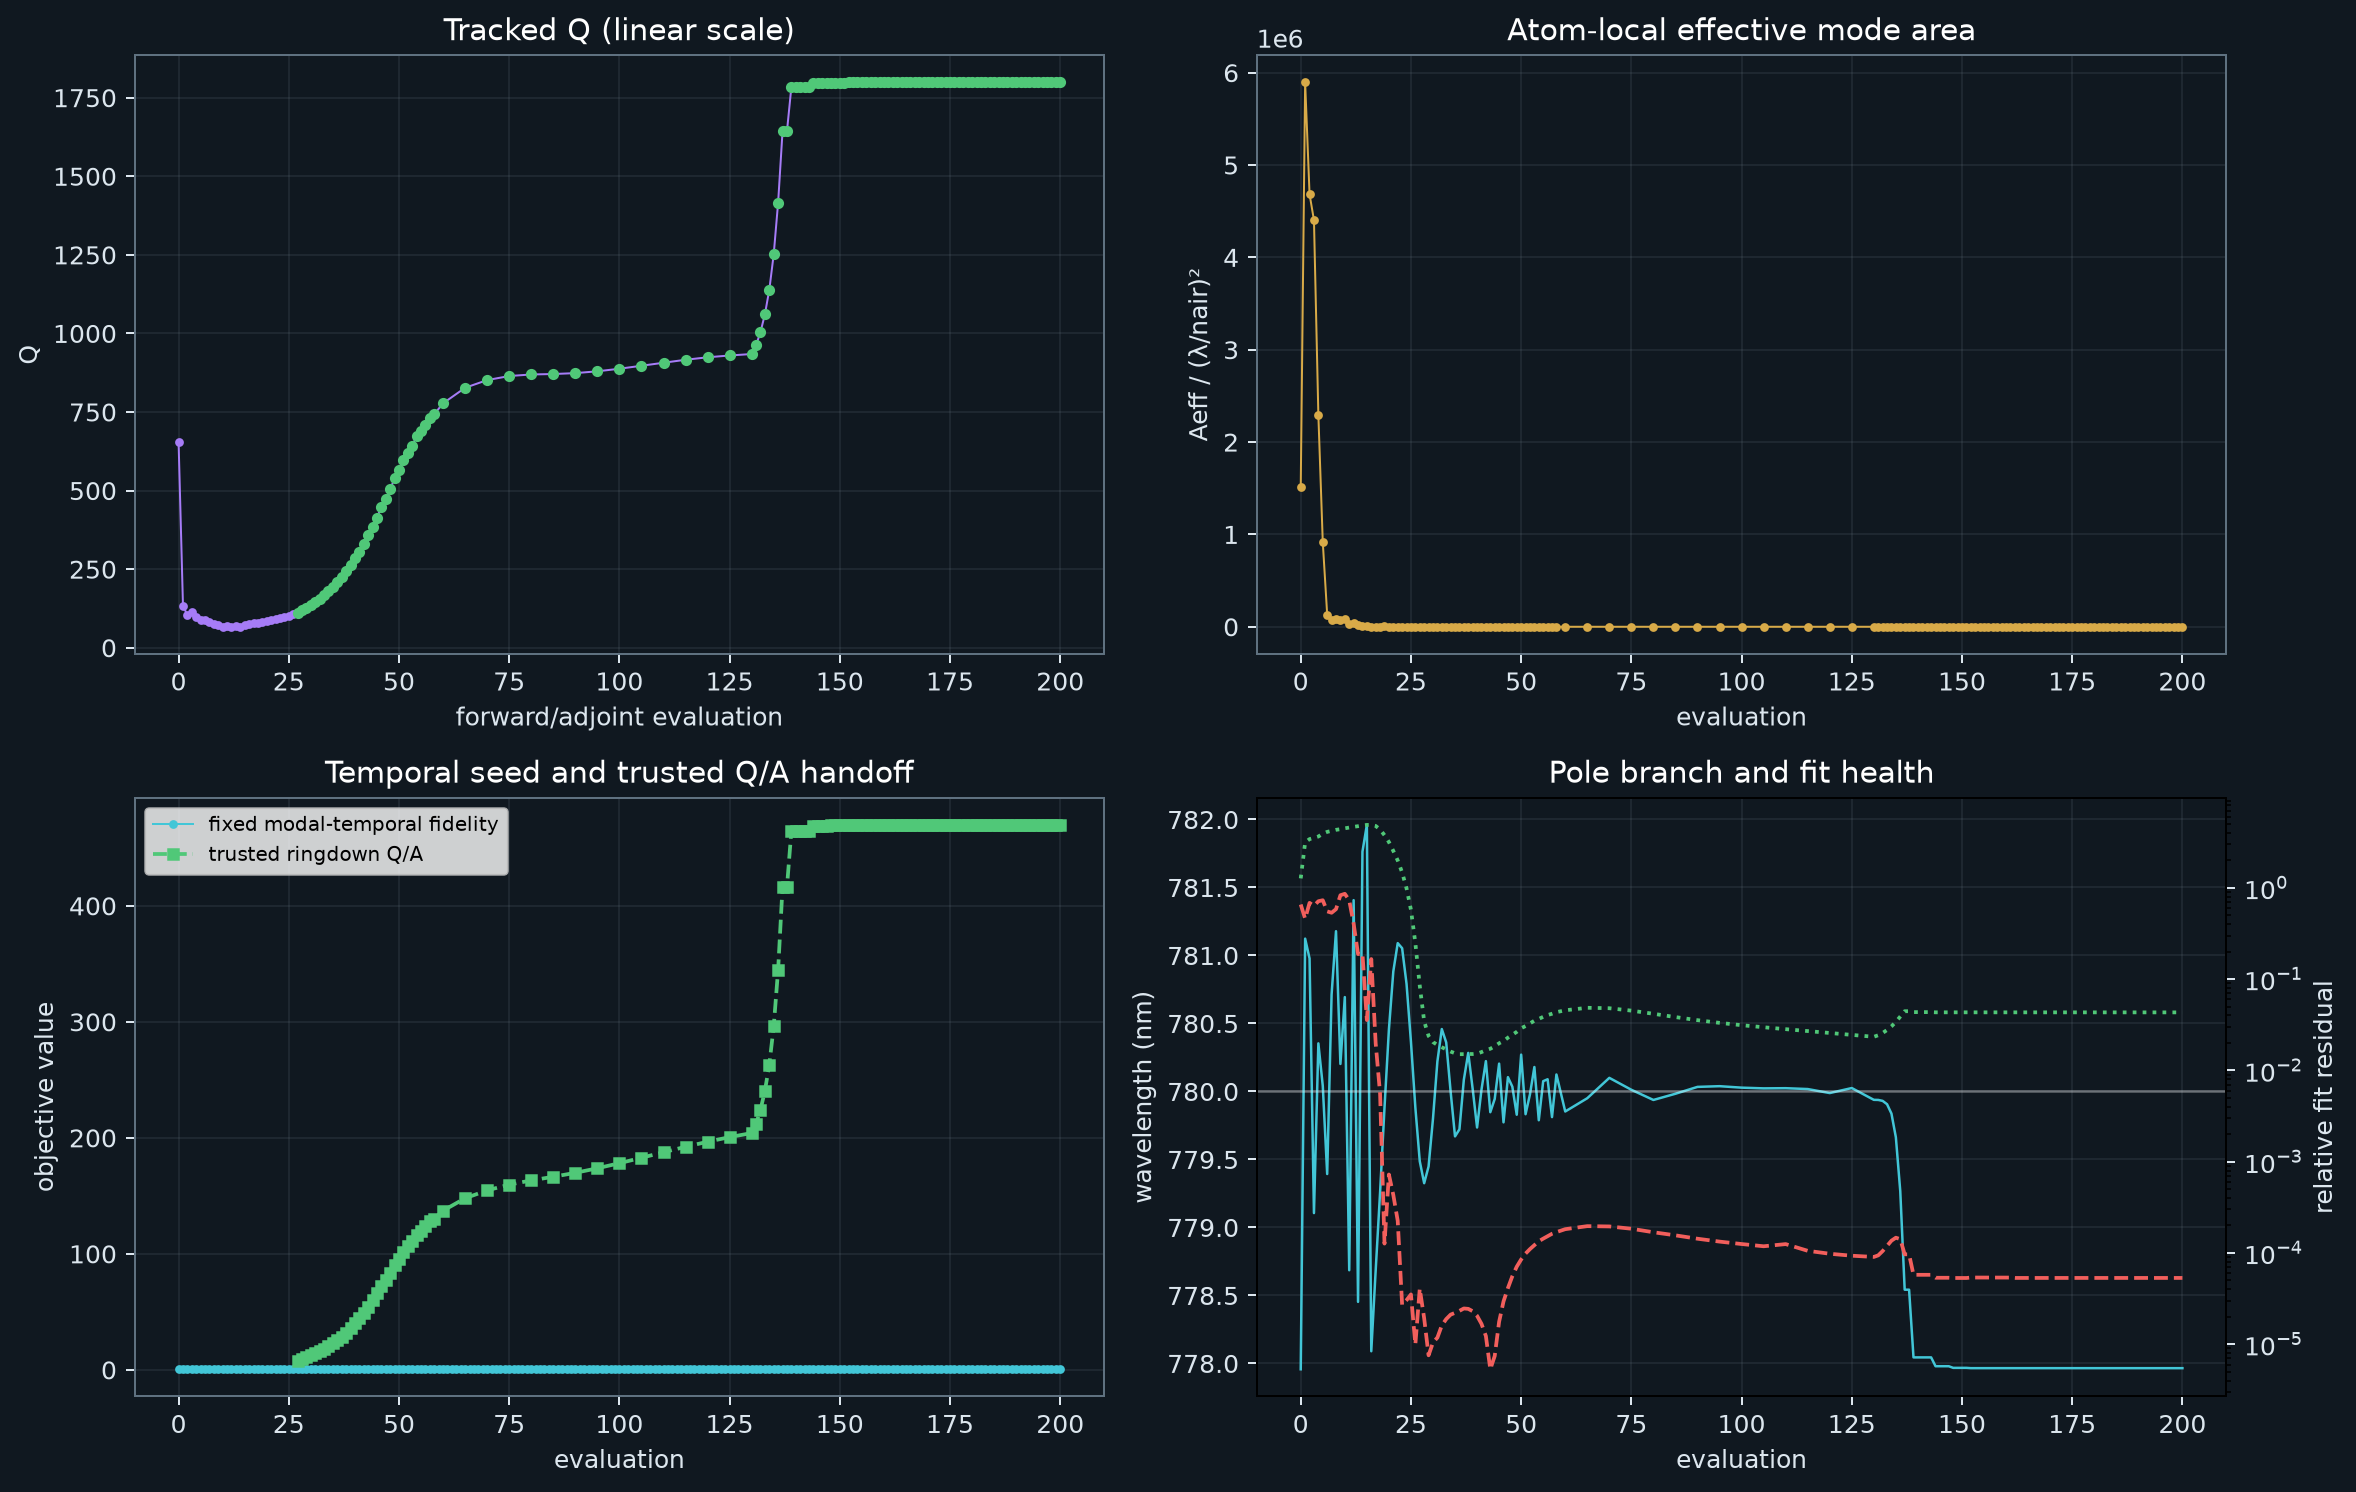Click the '200' tick on objective value axis
Screen dimensions: 2356x1492
(x=93, y=1138)
